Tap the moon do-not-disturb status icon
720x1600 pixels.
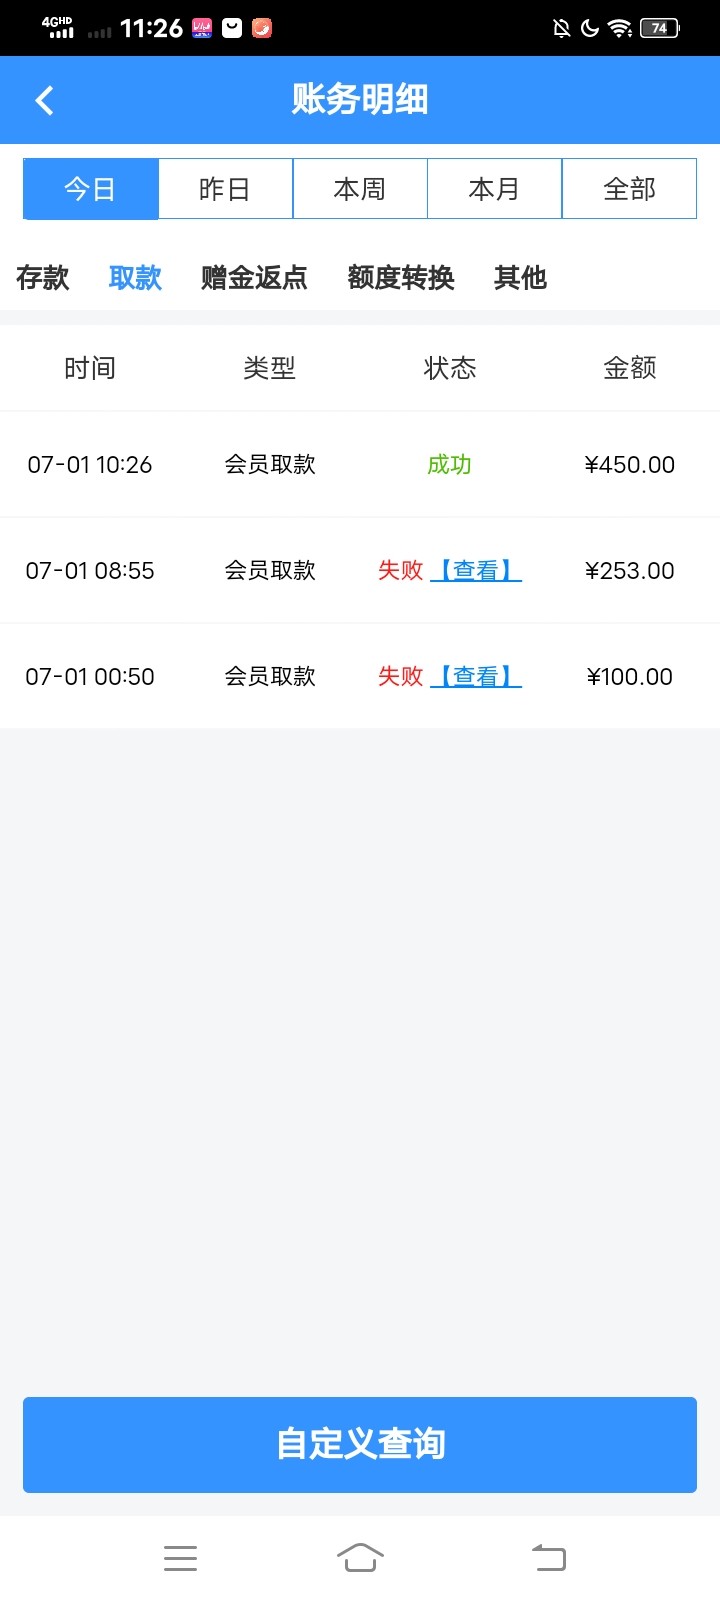coord(590,28)
